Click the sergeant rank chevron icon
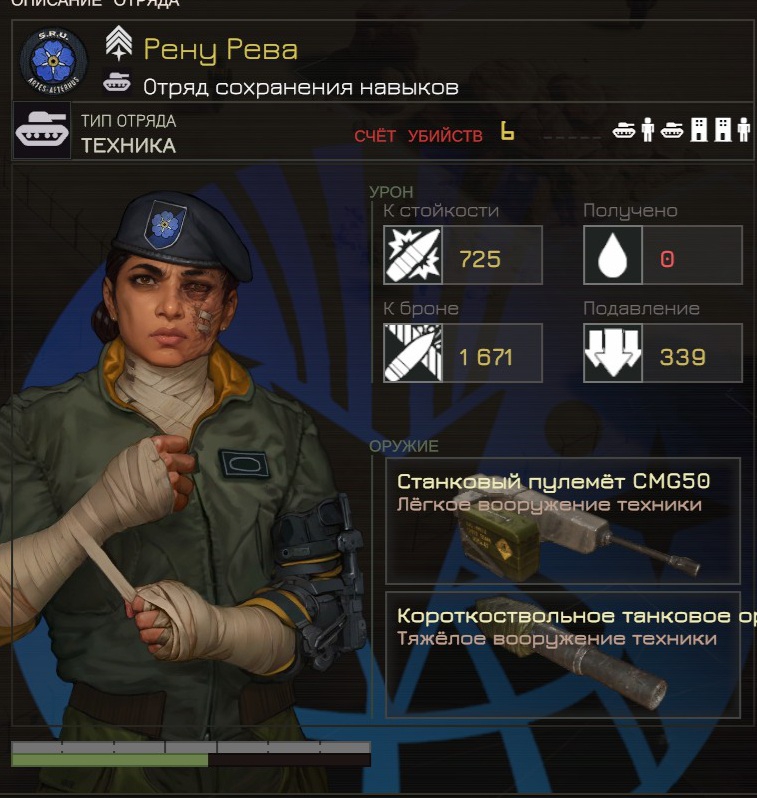 click(119, 43)
